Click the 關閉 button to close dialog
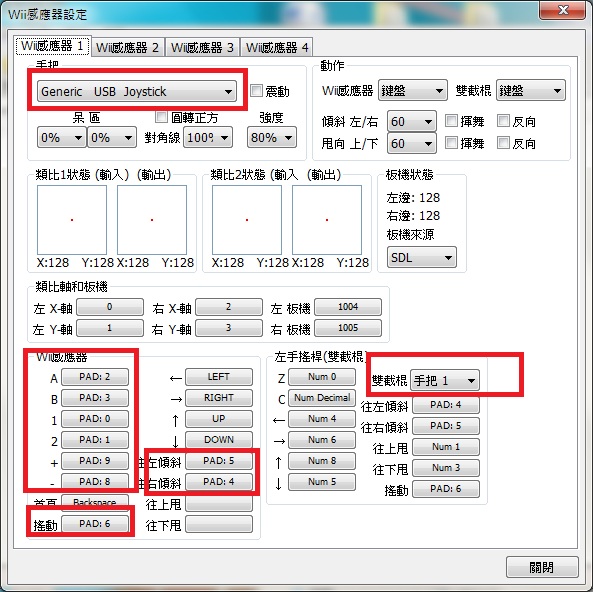 click(542, 567)
